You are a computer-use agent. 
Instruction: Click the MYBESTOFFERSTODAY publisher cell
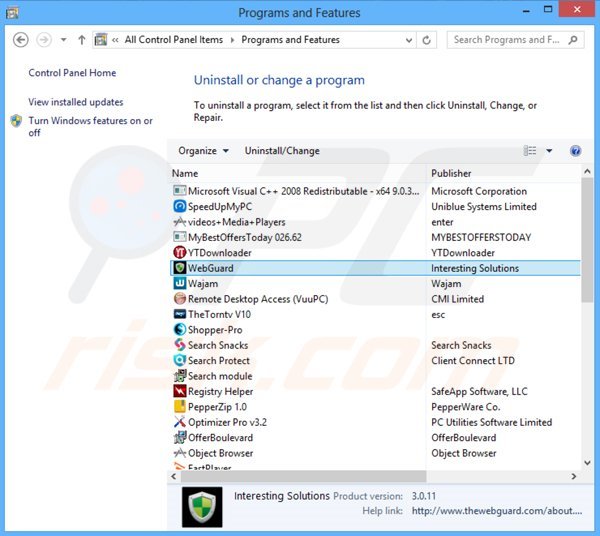click(x=481, y=237)
